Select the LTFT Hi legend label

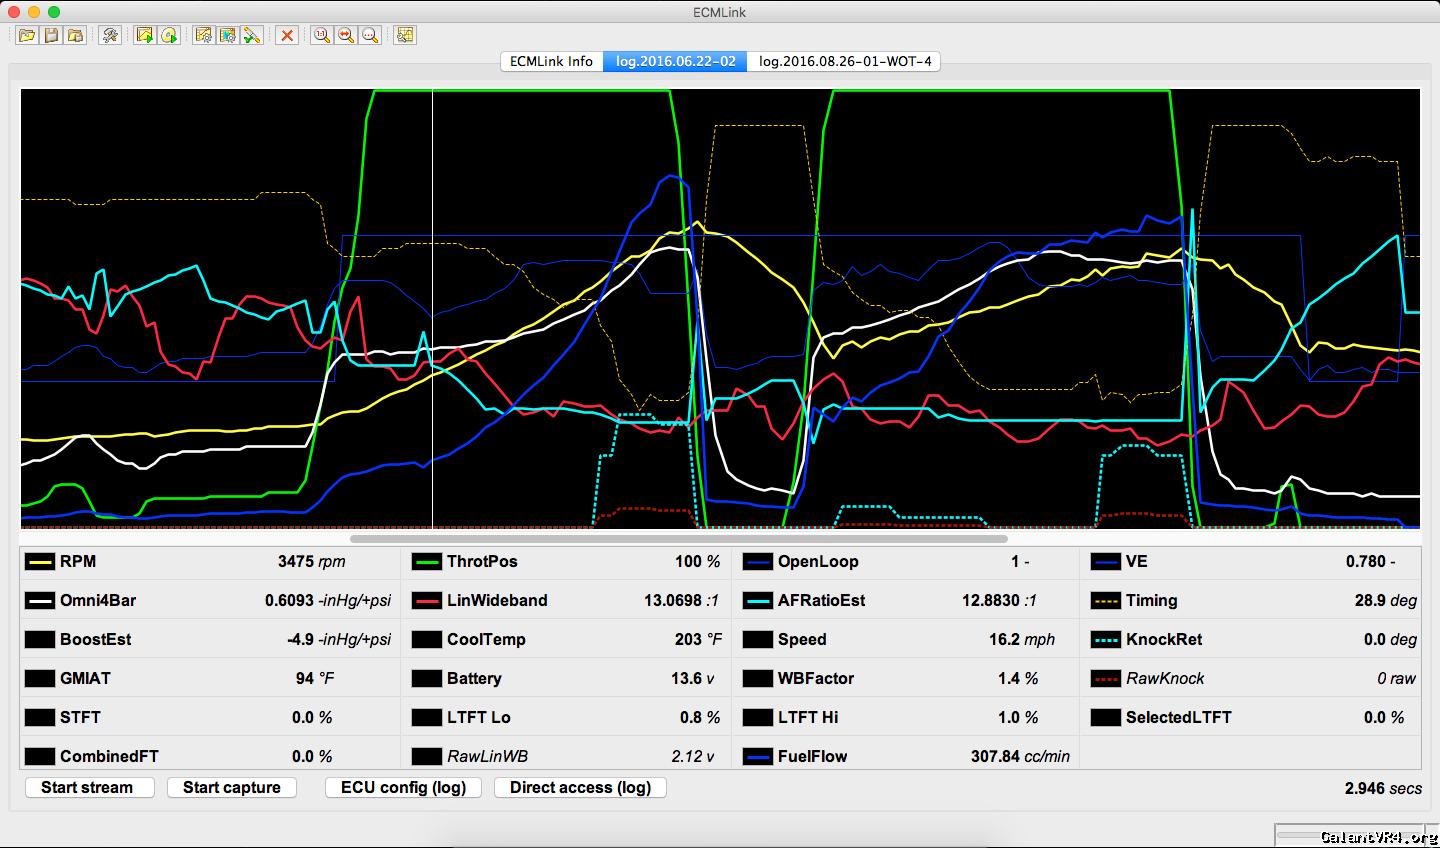coord(808,718)
